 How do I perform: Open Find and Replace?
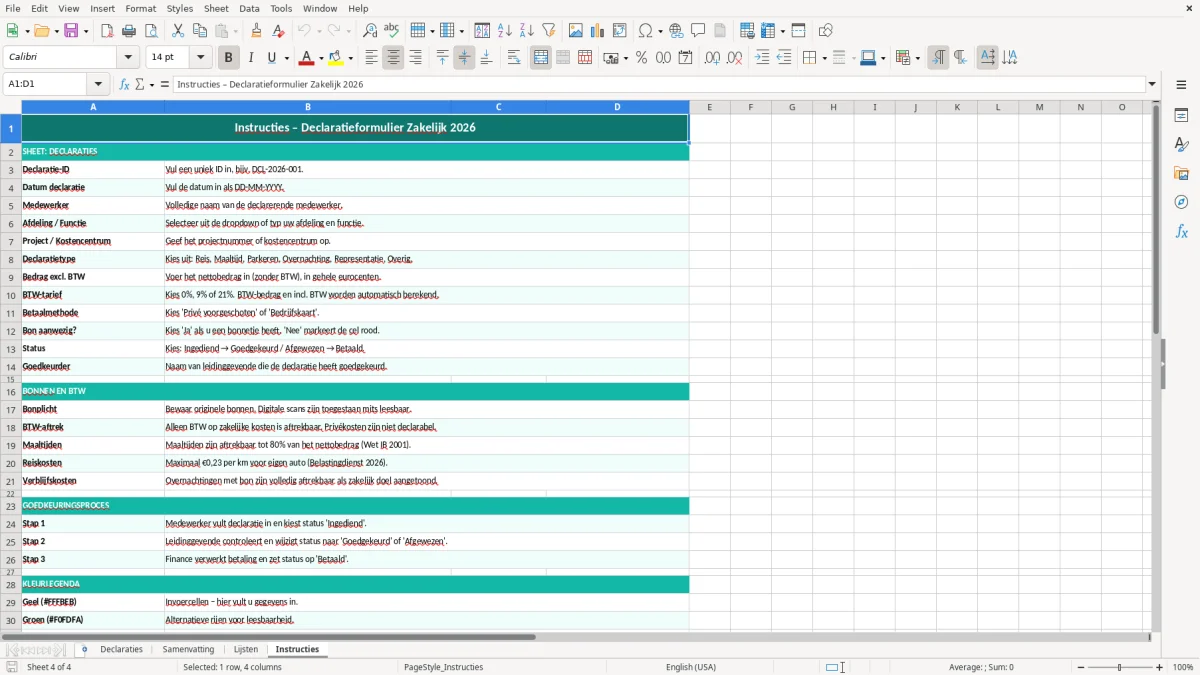coord(370,31)
